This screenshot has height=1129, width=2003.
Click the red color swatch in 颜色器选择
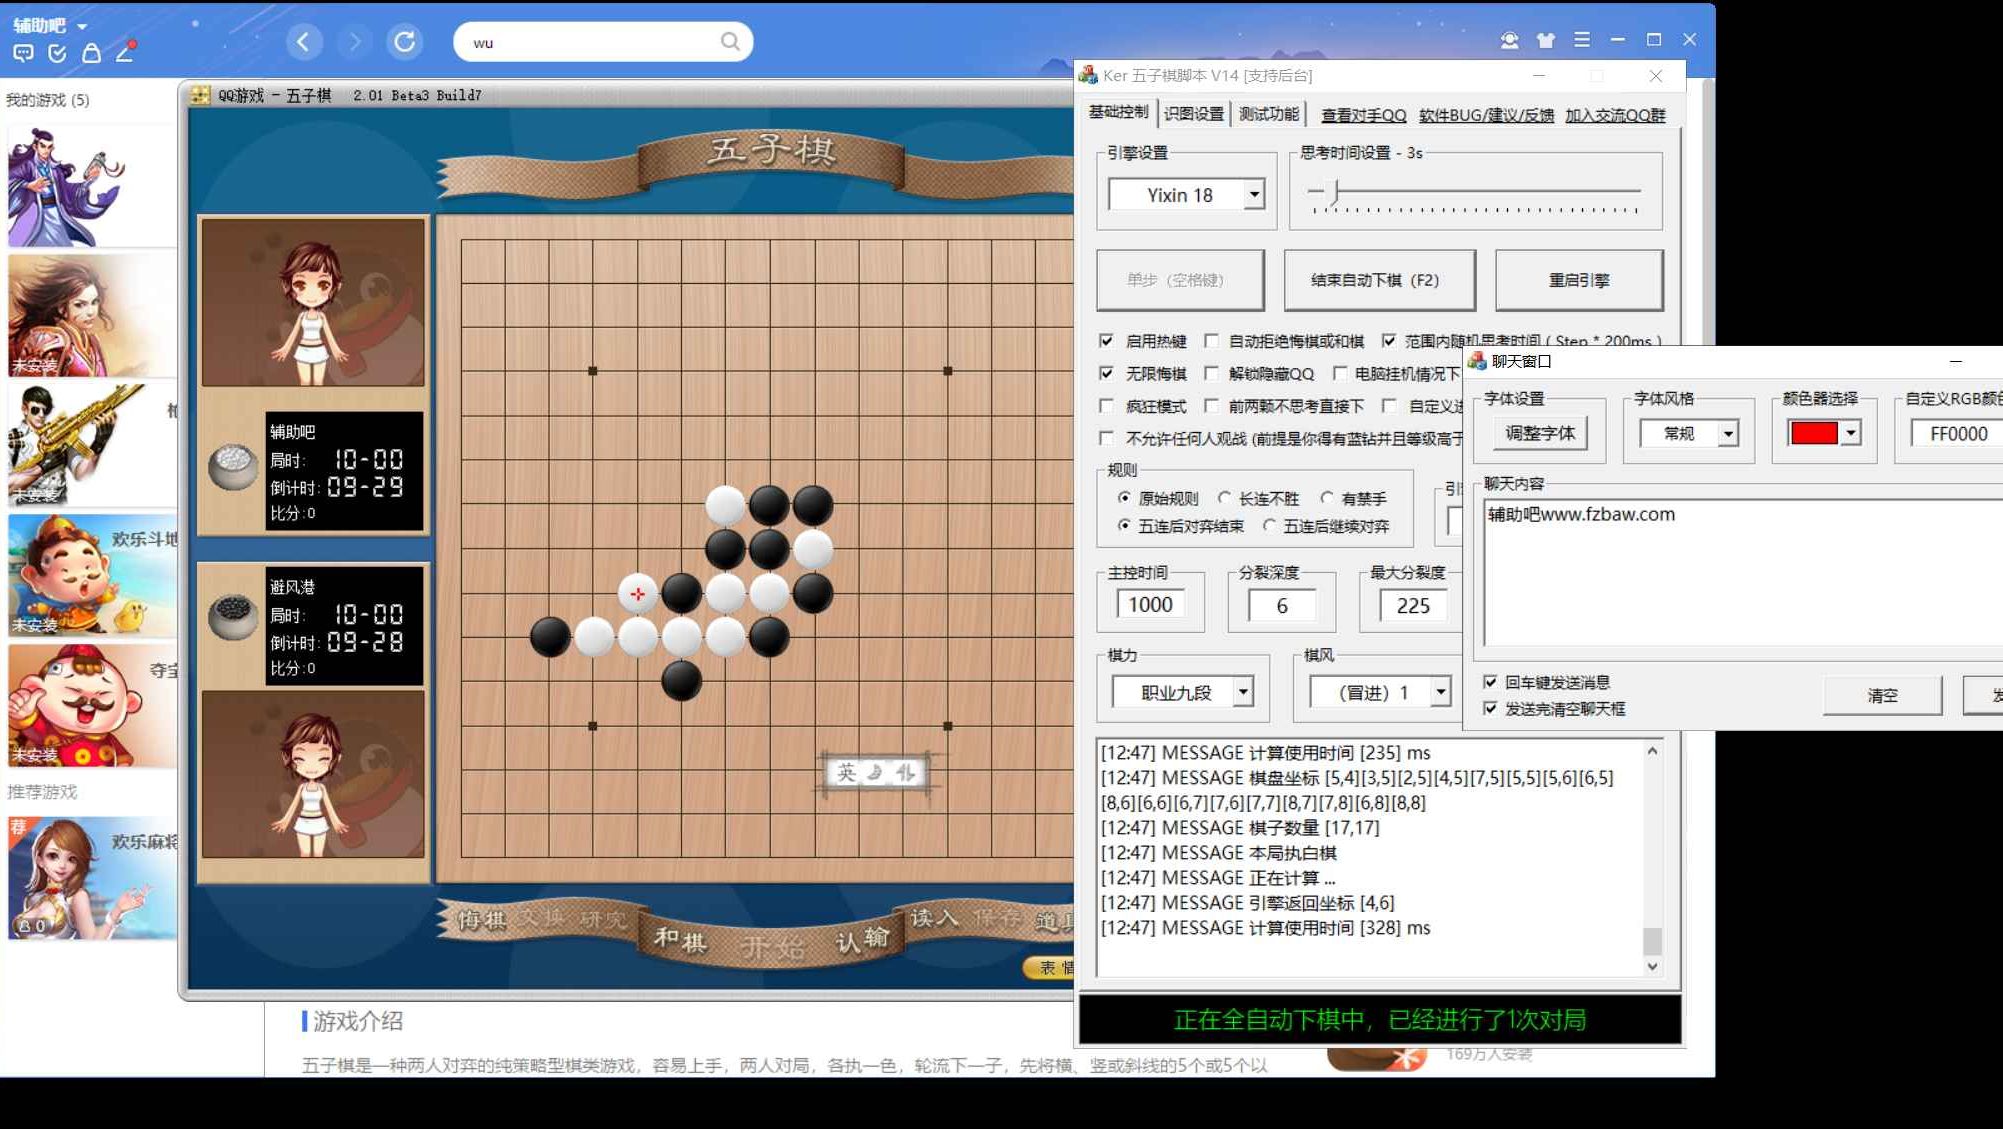click(1814, 433)
